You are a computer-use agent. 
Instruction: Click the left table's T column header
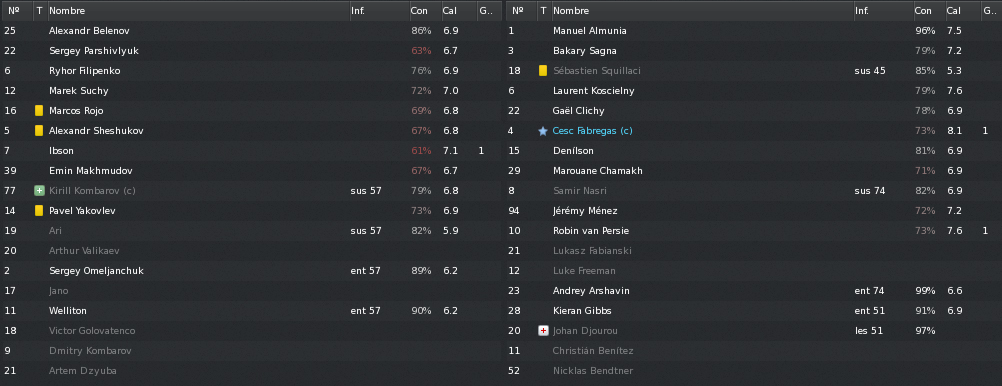click(x=40, y=11)
